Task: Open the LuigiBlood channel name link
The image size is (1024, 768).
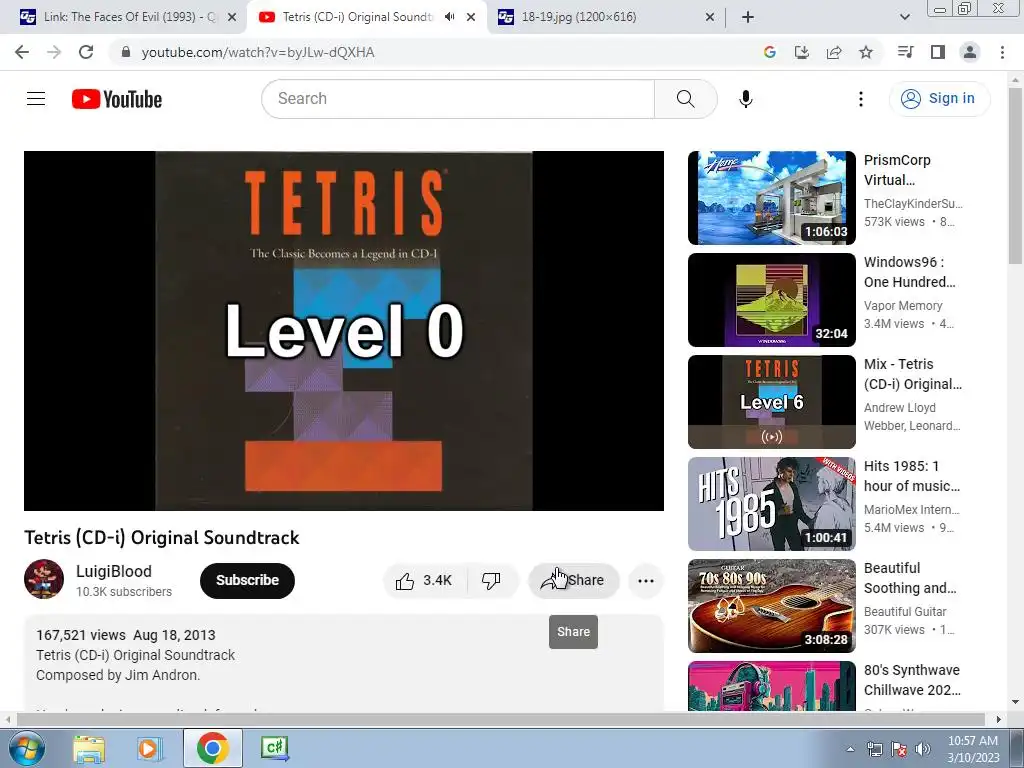Action: [x=114, y=571]
